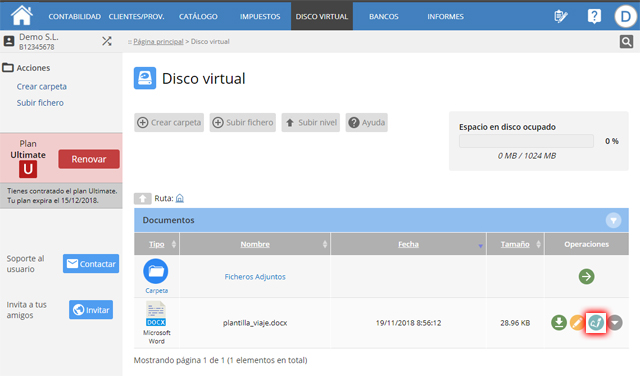The height and width of the screenshot is (376, 640).
Task: Click the home icon in top bar
Action: 22,15
